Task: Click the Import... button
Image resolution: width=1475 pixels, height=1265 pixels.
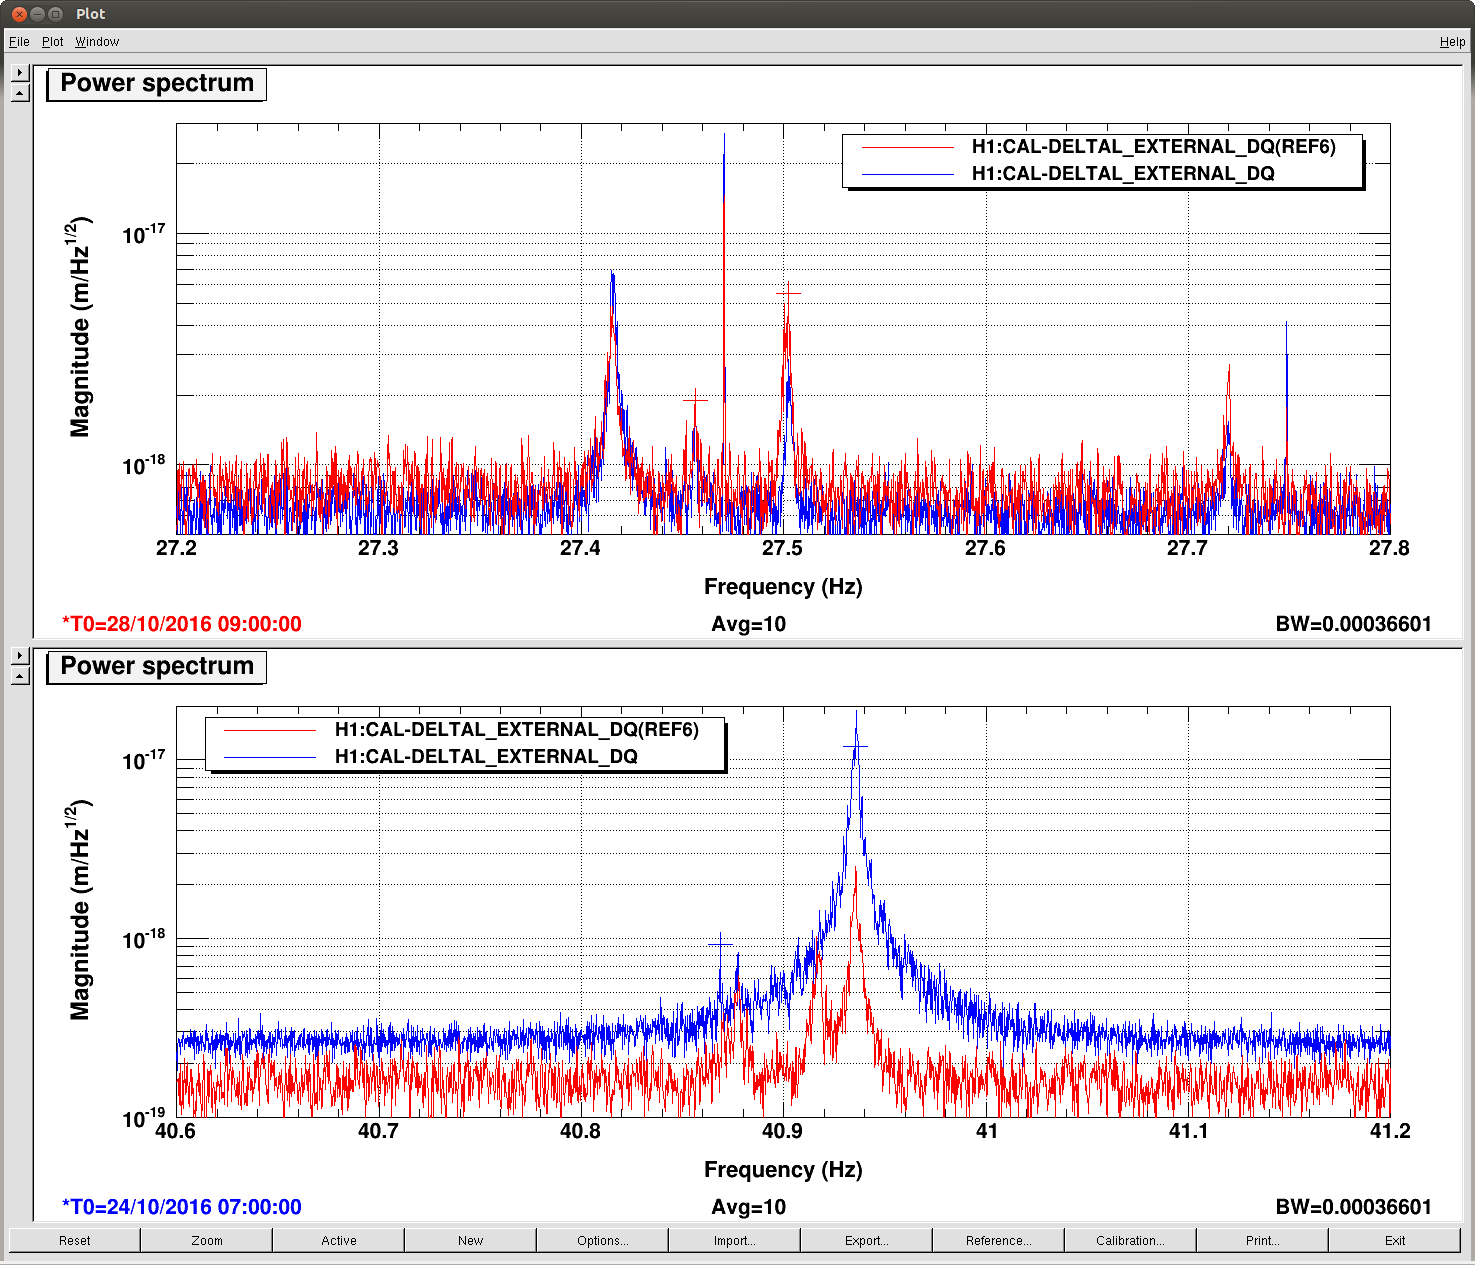Action: click(735, 1240)
